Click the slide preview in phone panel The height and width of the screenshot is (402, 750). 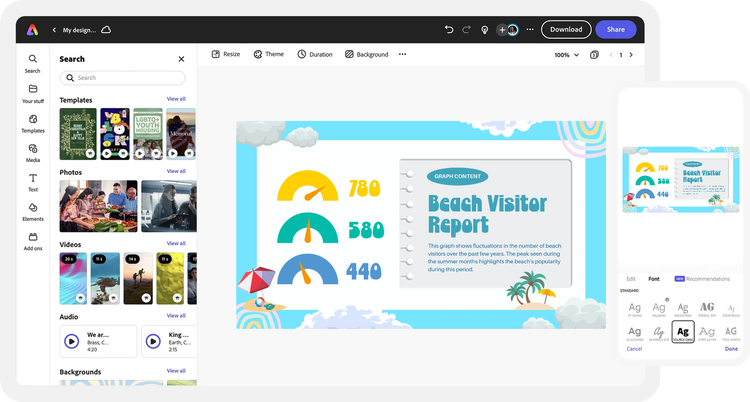tap(681, 179)
